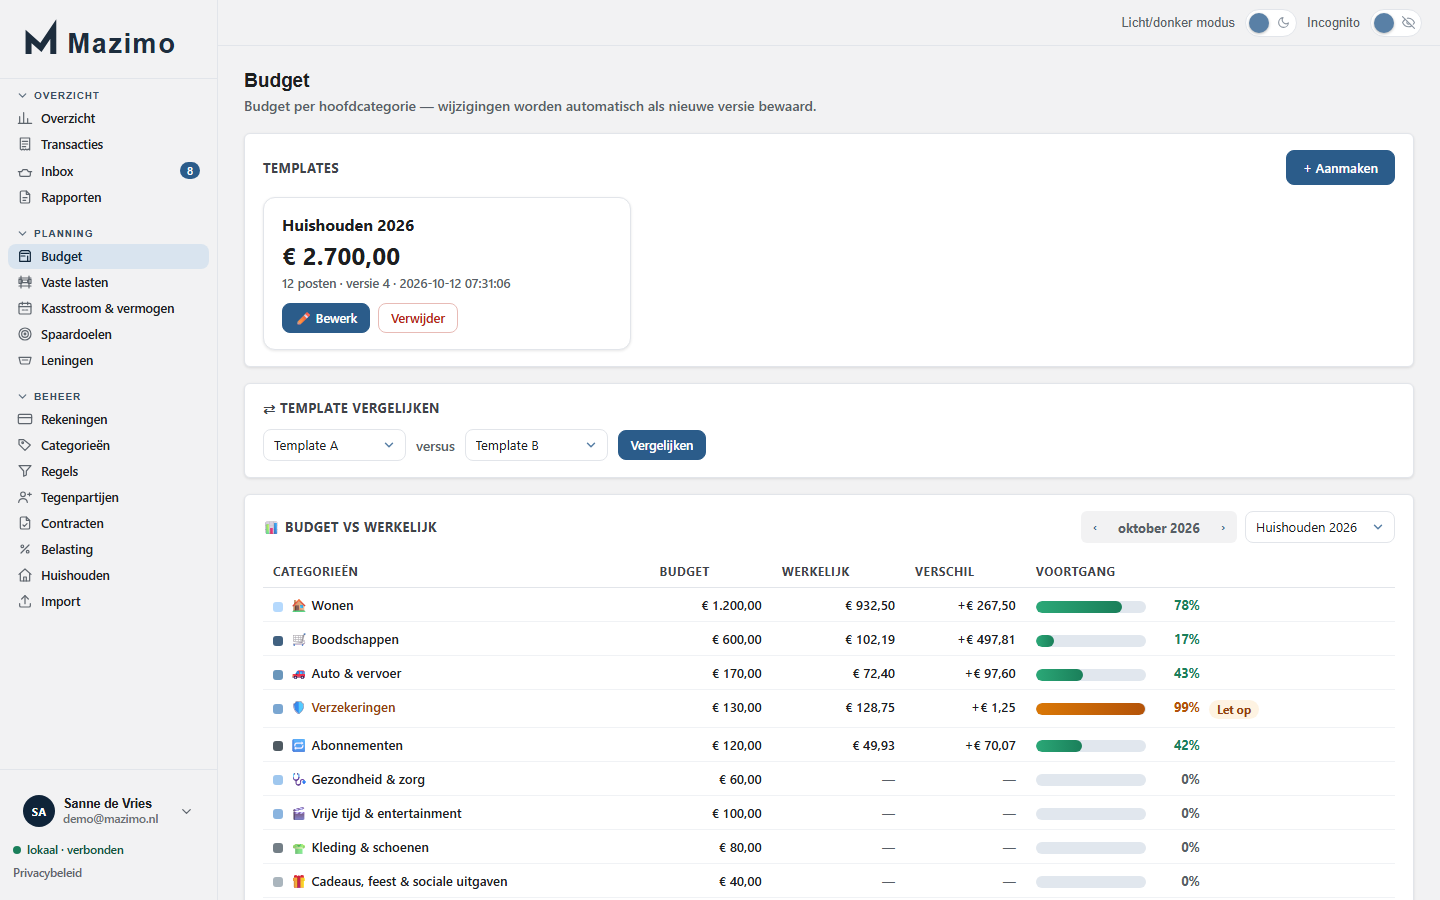Click the Import upload icon

(x=25, y=601)
